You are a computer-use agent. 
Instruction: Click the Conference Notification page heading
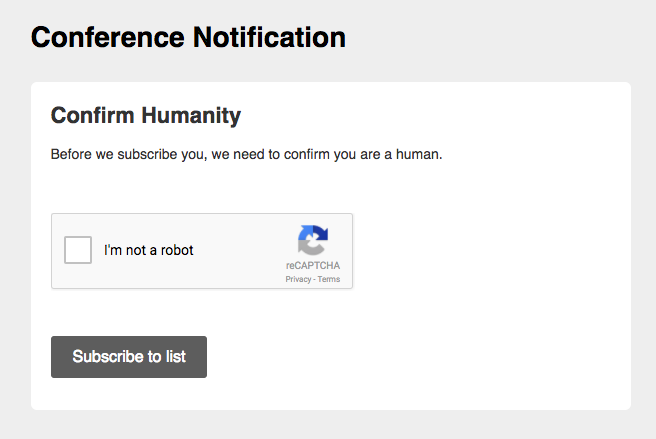tap(188, 37)
